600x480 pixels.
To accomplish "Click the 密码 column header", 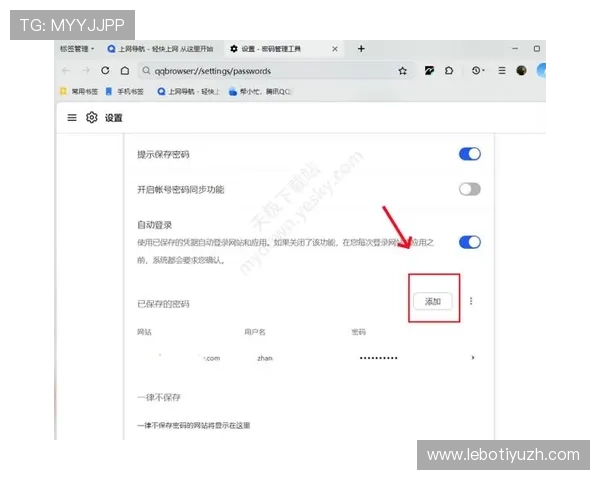I will click(x=359, y=332).
